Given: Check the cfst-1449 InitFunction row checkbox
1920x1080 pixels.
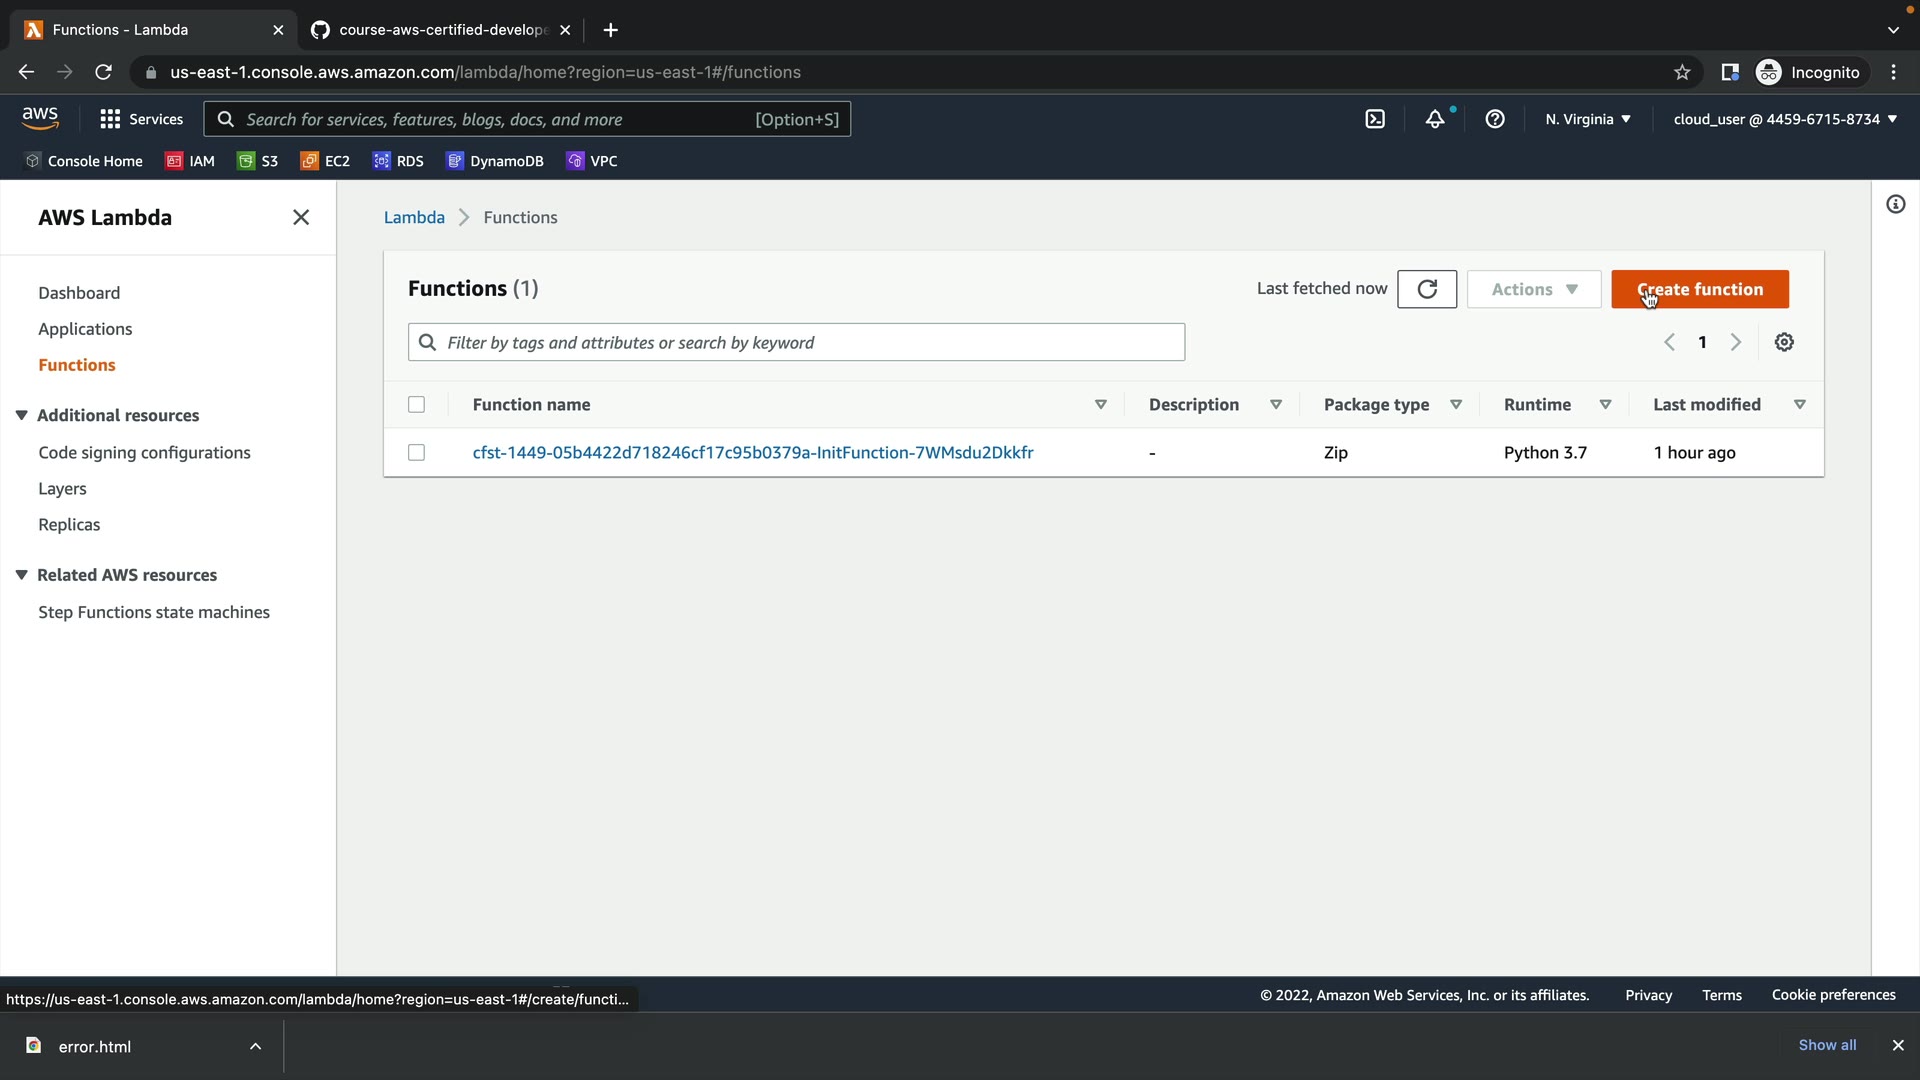Looking at the screenshot, I should pos(416,453).
